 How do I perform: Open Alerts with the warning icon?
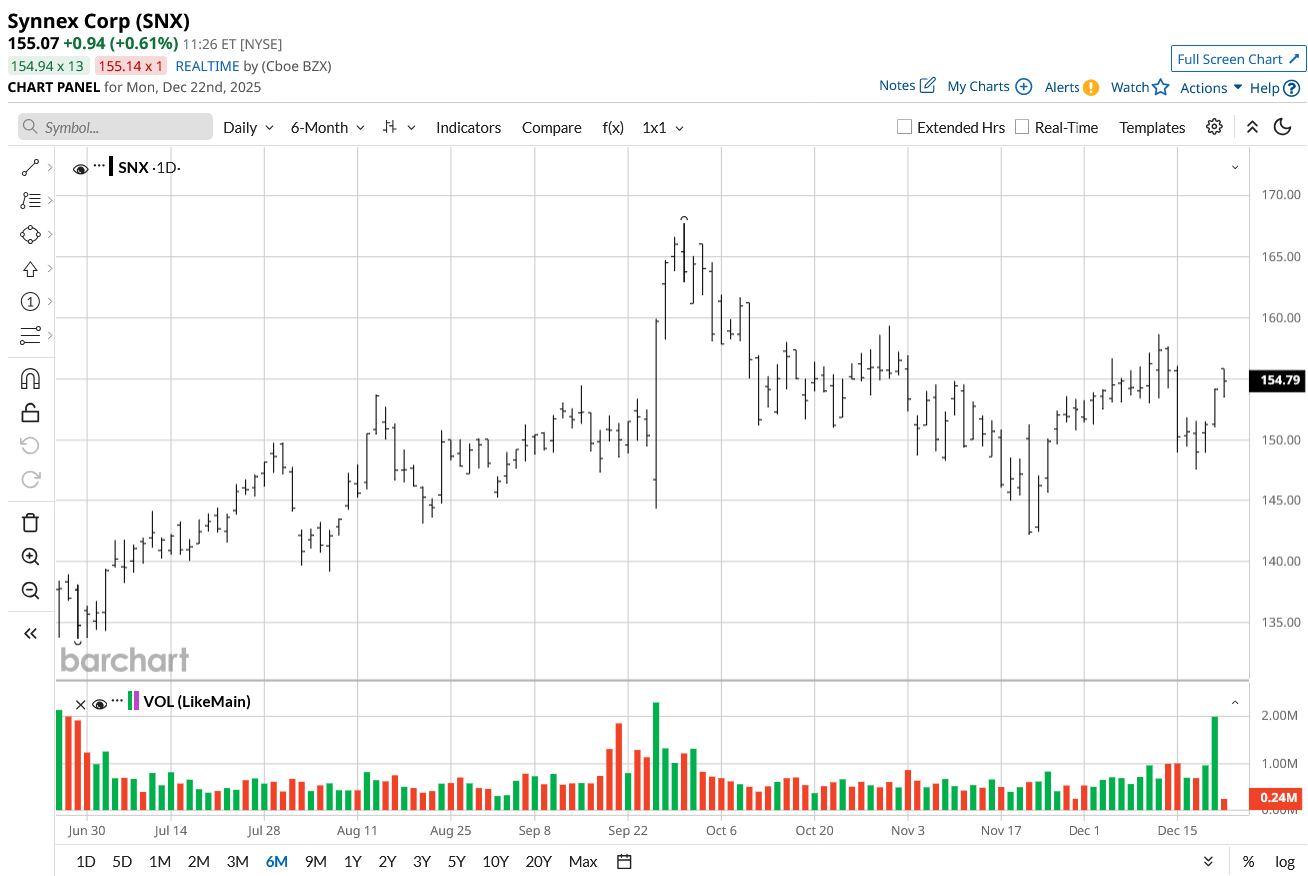pos(1072,87)
